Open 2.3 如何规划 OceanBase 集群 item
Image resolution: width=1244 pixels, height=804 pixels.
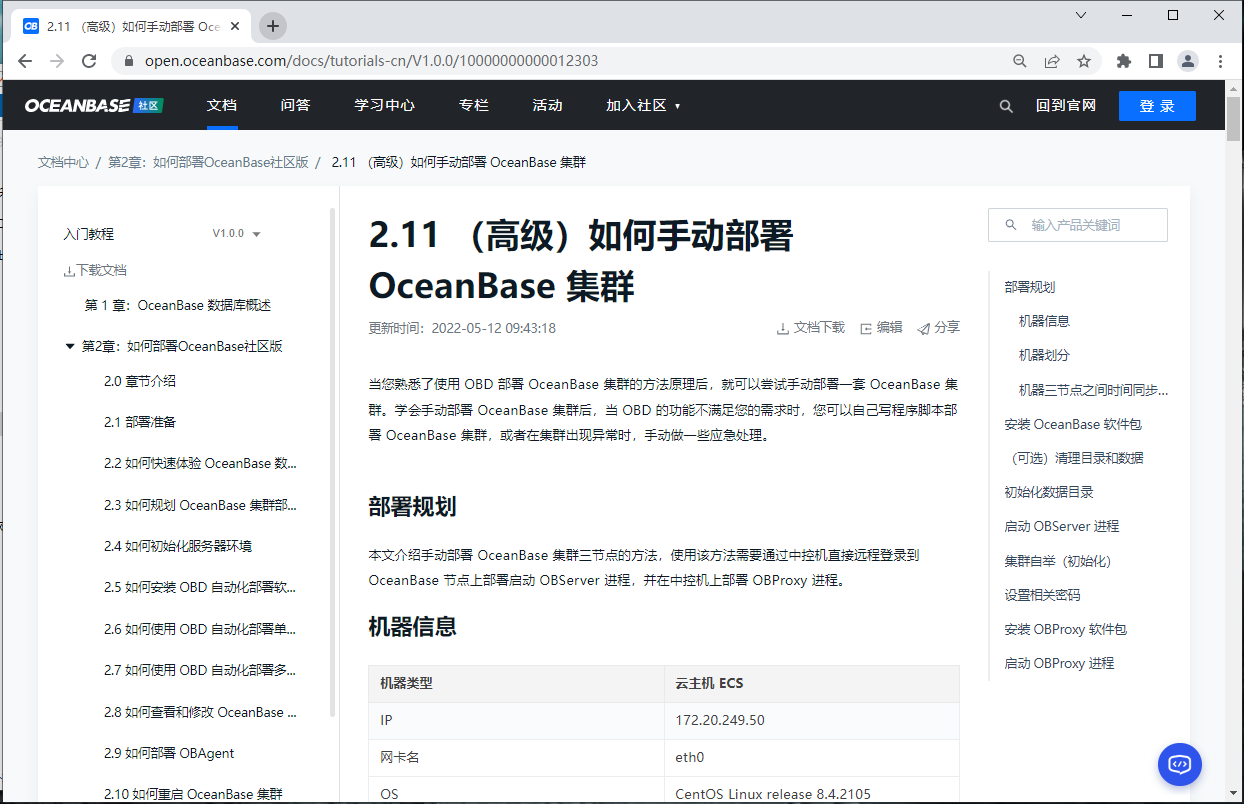click(x=200, y=505)
